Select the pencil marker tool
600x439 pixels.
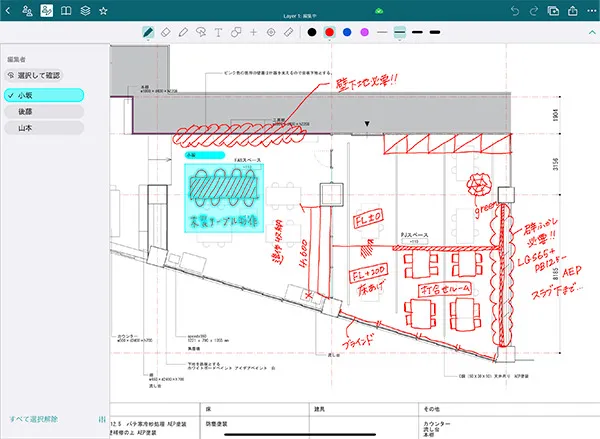(183, 33)
